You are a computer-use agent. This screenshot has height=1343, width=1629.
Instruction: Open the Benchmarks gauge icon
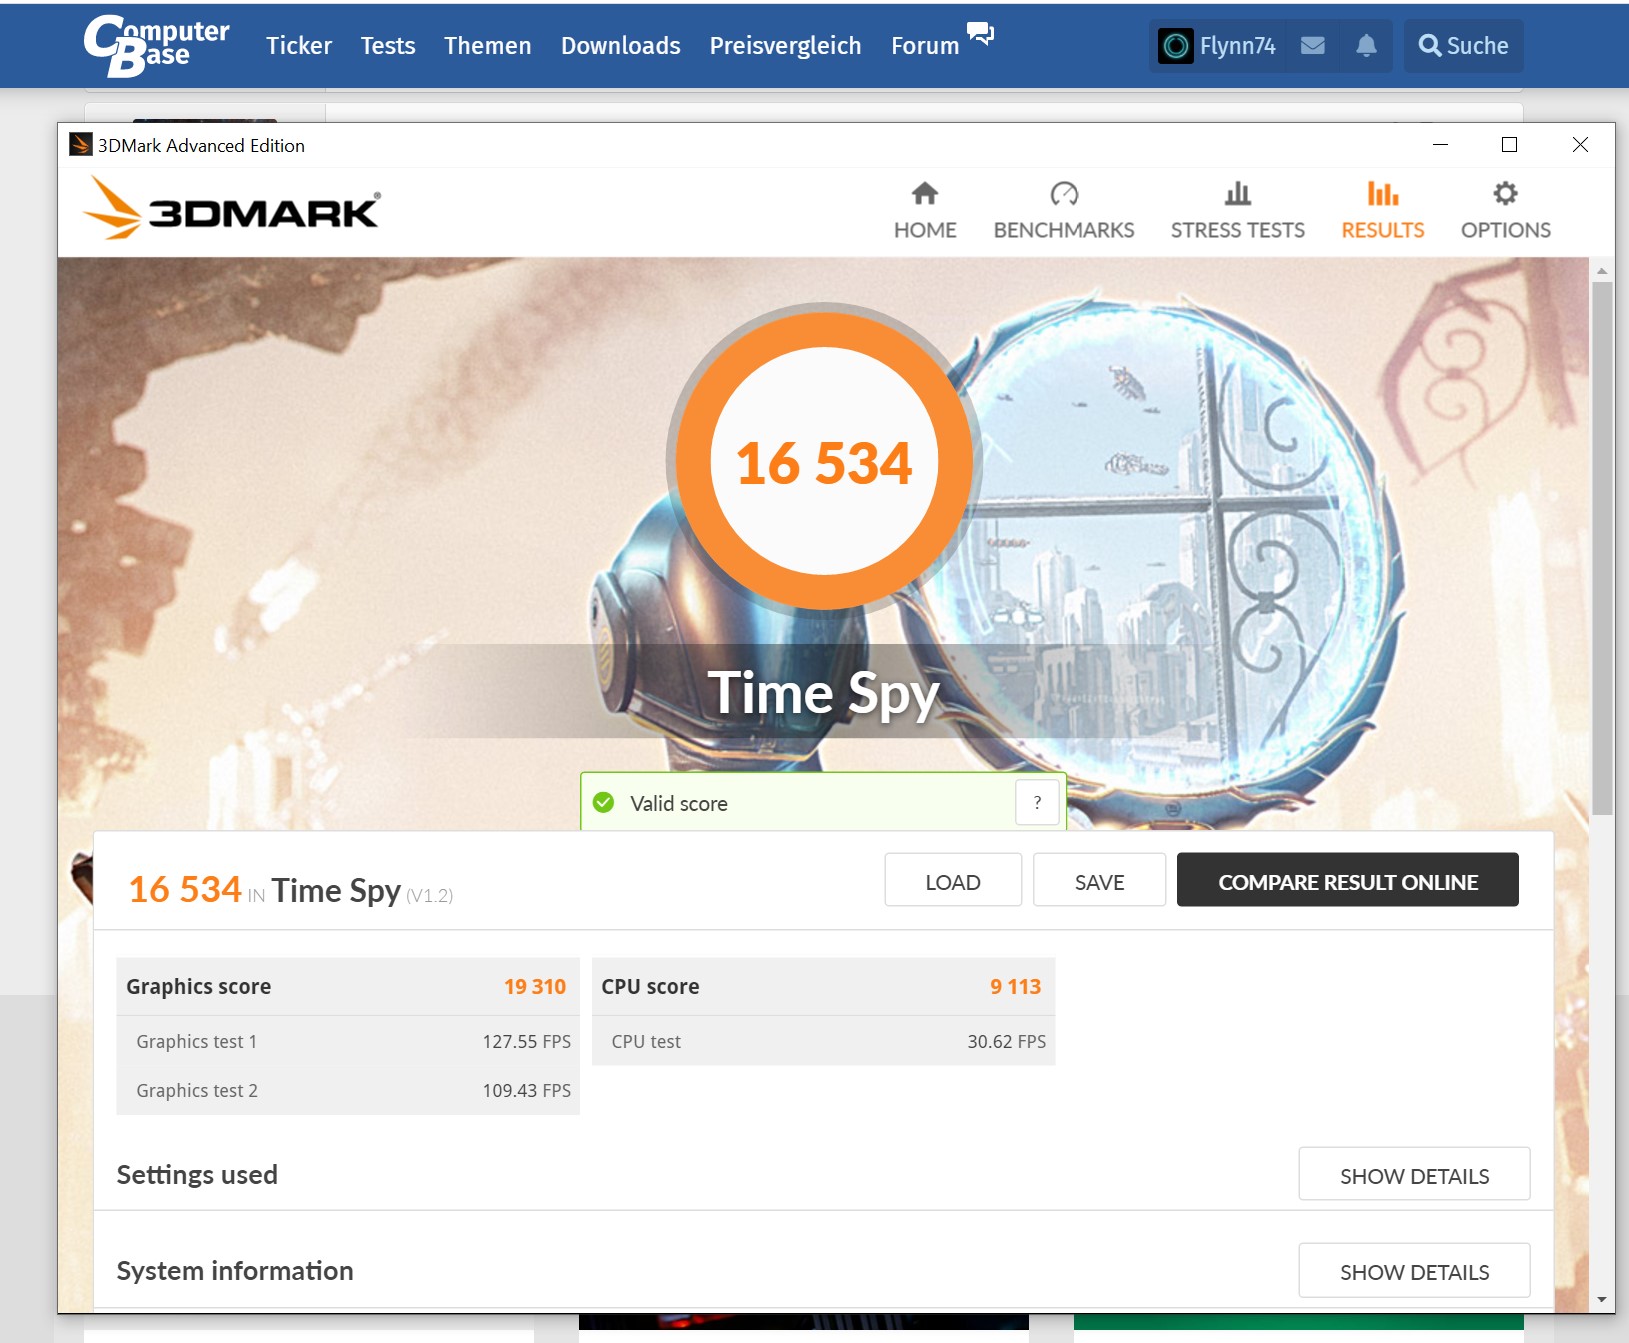point(1064,193)
